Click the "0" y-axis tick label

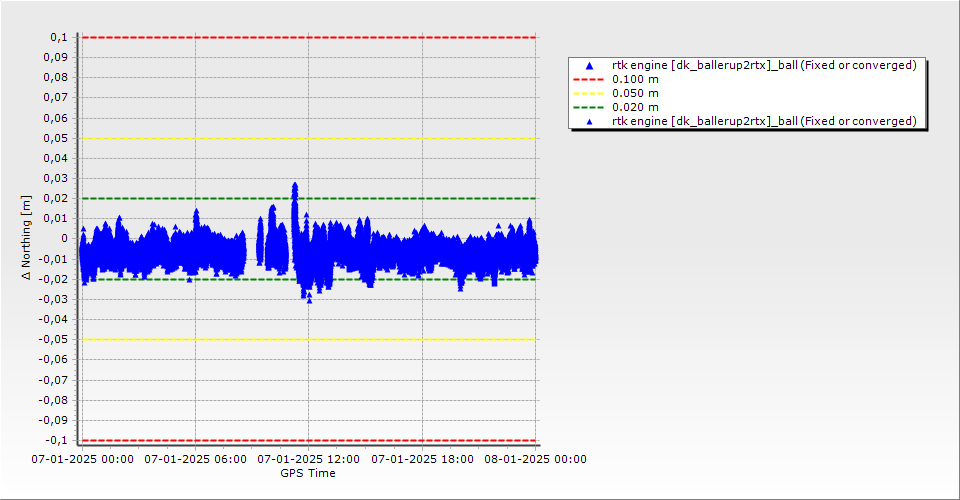point(65,239)
